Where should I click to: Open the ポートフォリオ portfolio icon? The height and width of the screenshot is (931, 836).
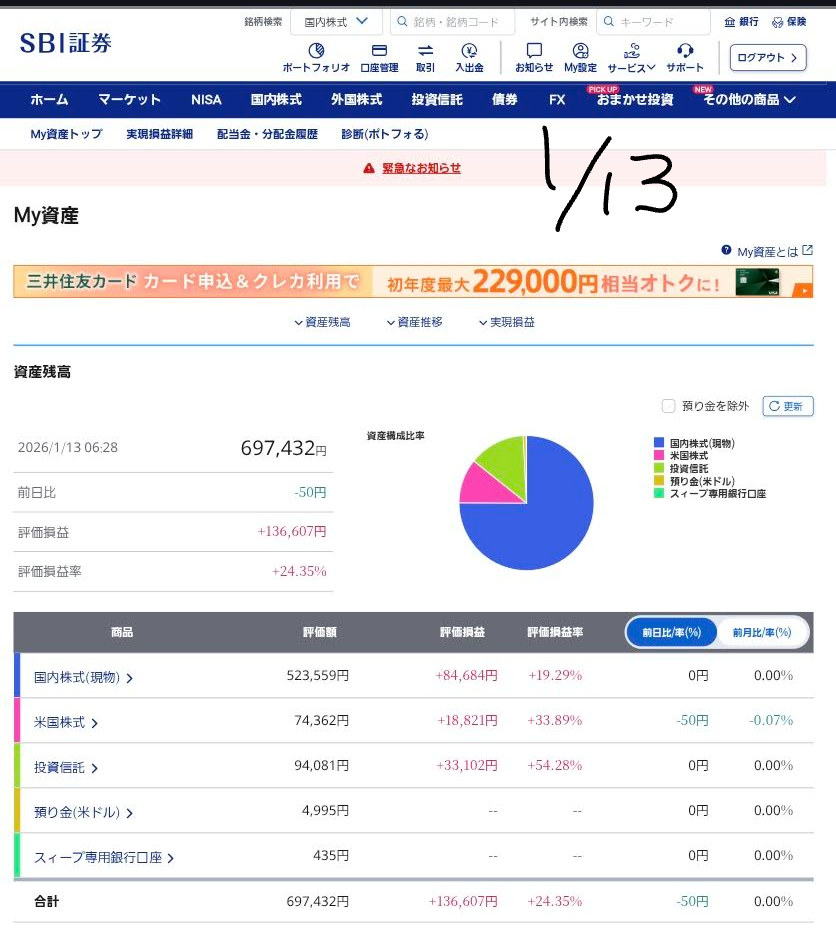click(316, 52)
